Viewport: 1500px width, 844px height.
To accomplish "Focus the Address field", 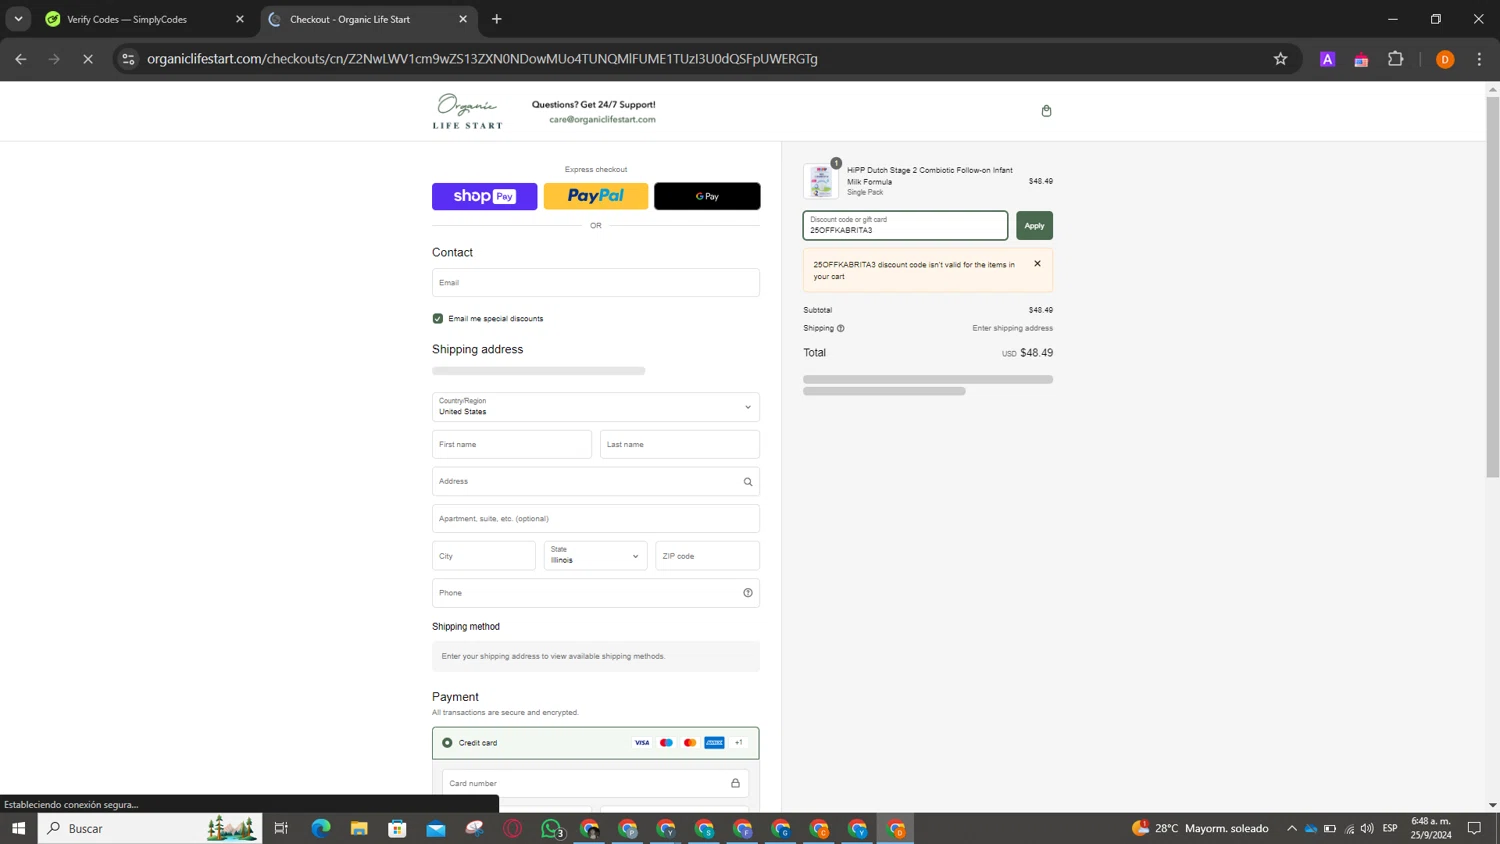I will coord(596,481).
